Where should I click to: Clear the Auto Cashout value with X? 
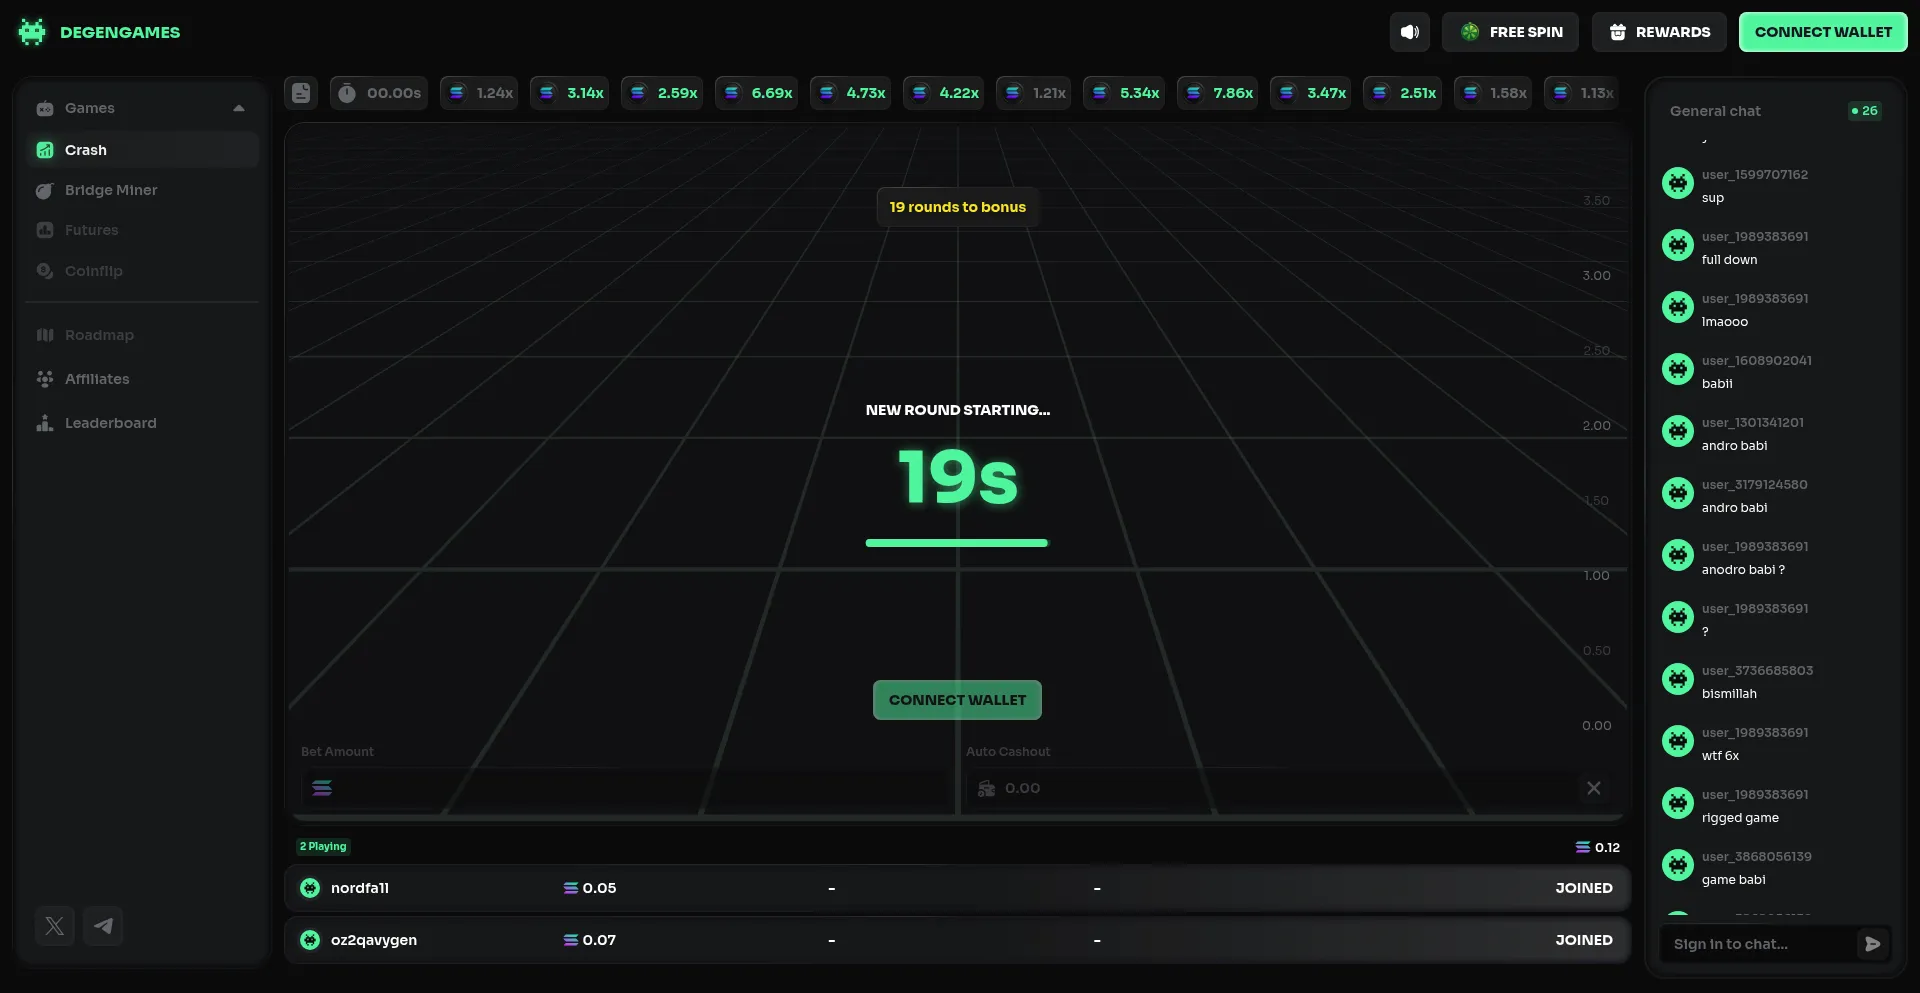point(1593,788)
